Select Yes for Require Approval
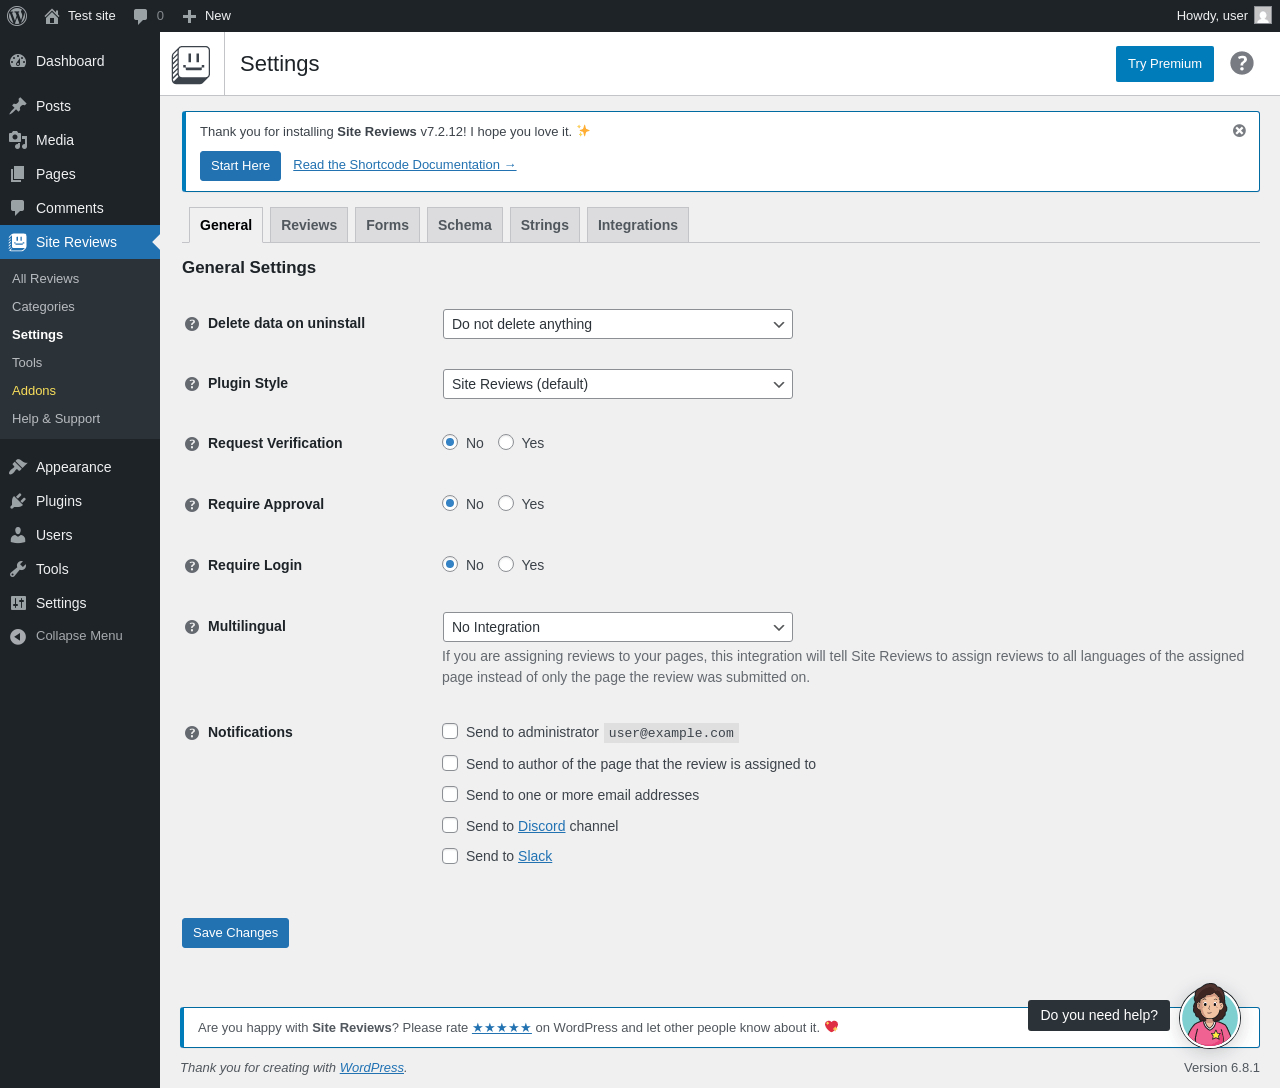 pos(506,503)
